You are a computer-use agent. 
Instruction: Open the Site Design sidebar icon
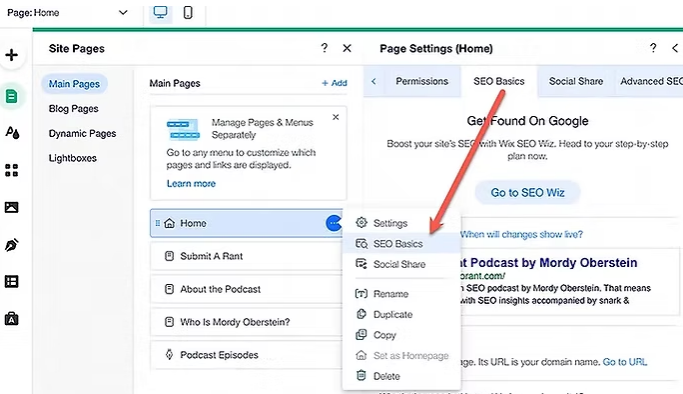pos(12,132)
